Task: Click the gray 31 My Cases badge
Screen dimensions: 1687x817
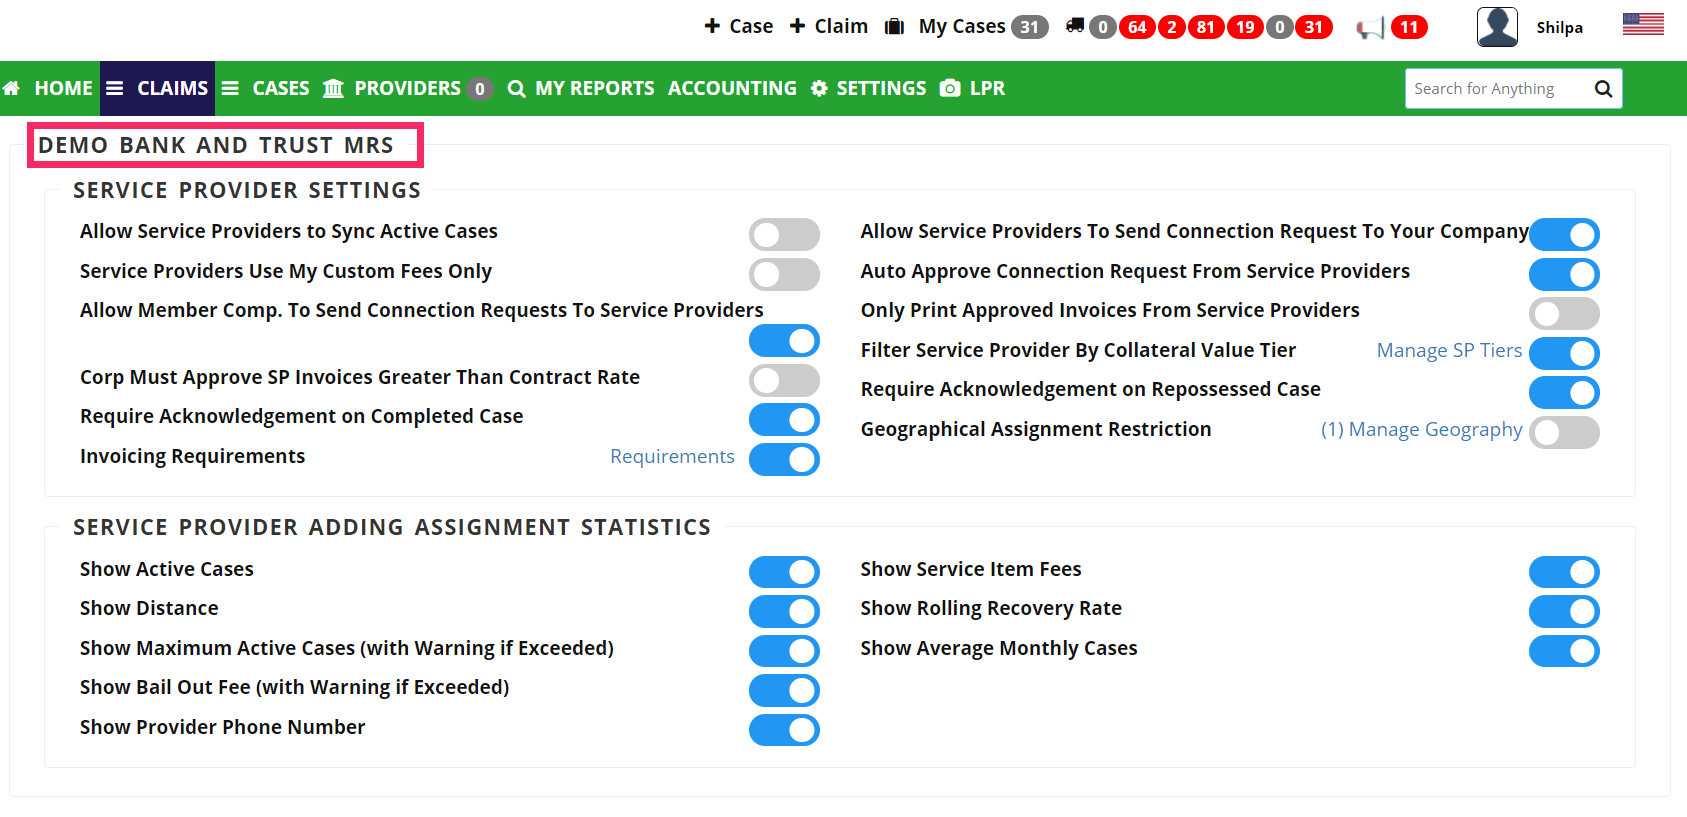Action: 1029,27
